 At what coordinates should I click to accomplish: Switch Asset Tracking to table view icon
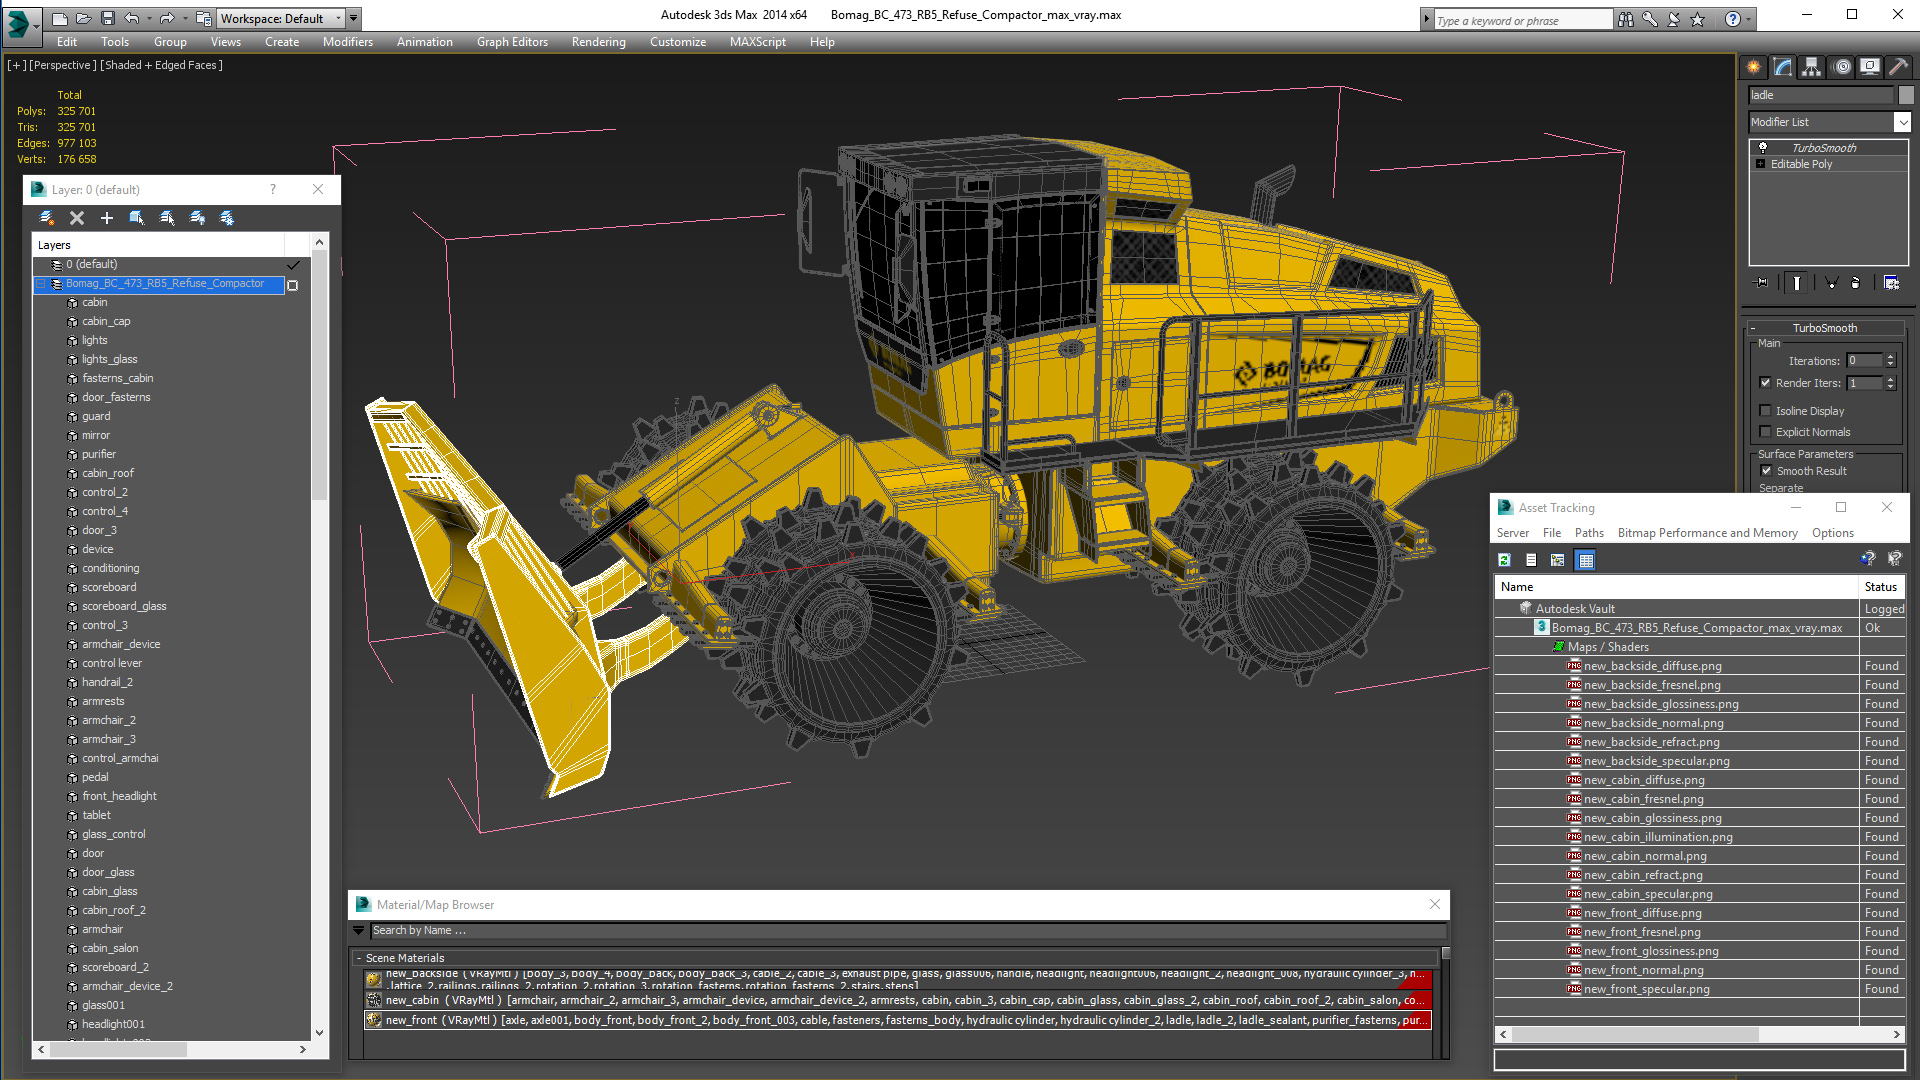coord(1586,560)
